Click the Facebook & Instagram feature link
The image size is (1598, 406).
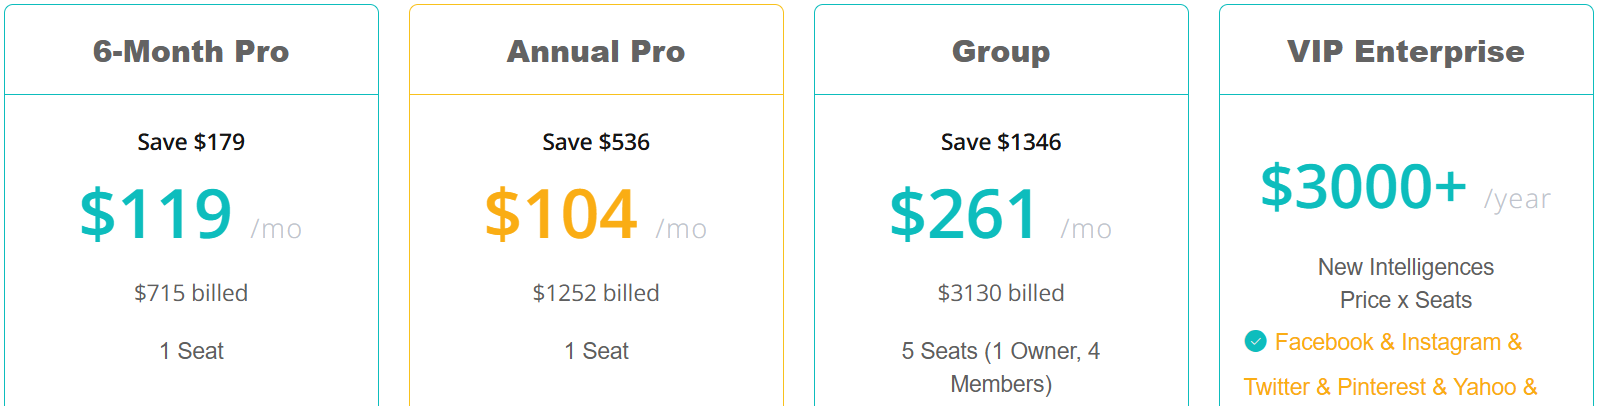[1398, 342]
